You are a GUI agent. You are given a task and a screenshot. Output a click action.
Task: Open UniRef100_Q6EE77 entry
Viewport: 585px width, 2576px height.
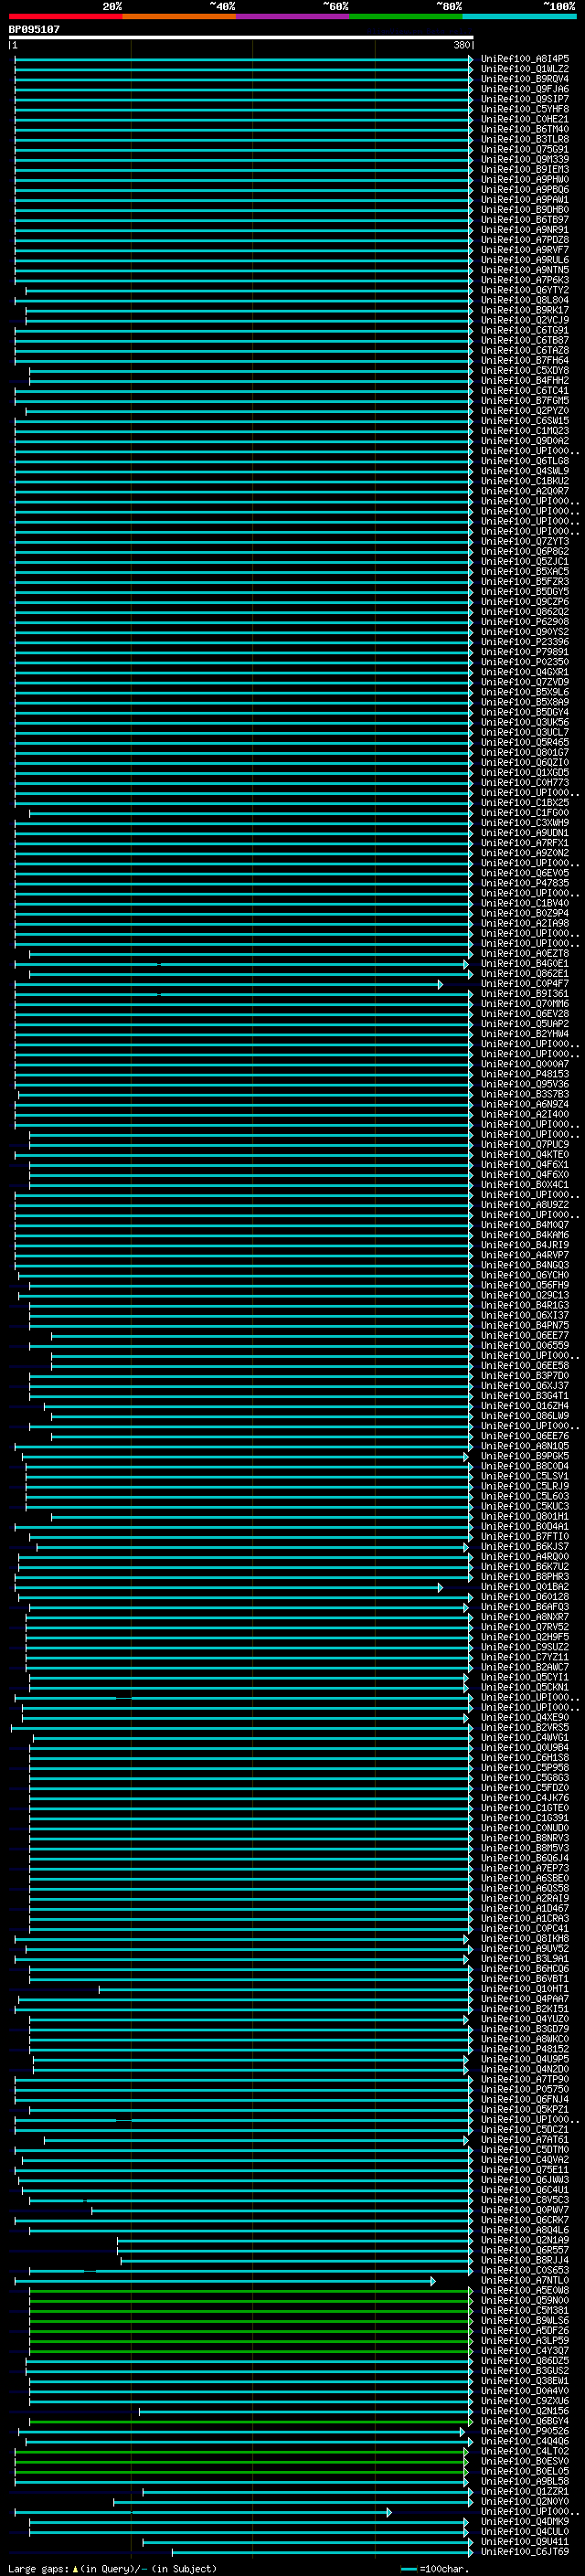coord(525,1336)
